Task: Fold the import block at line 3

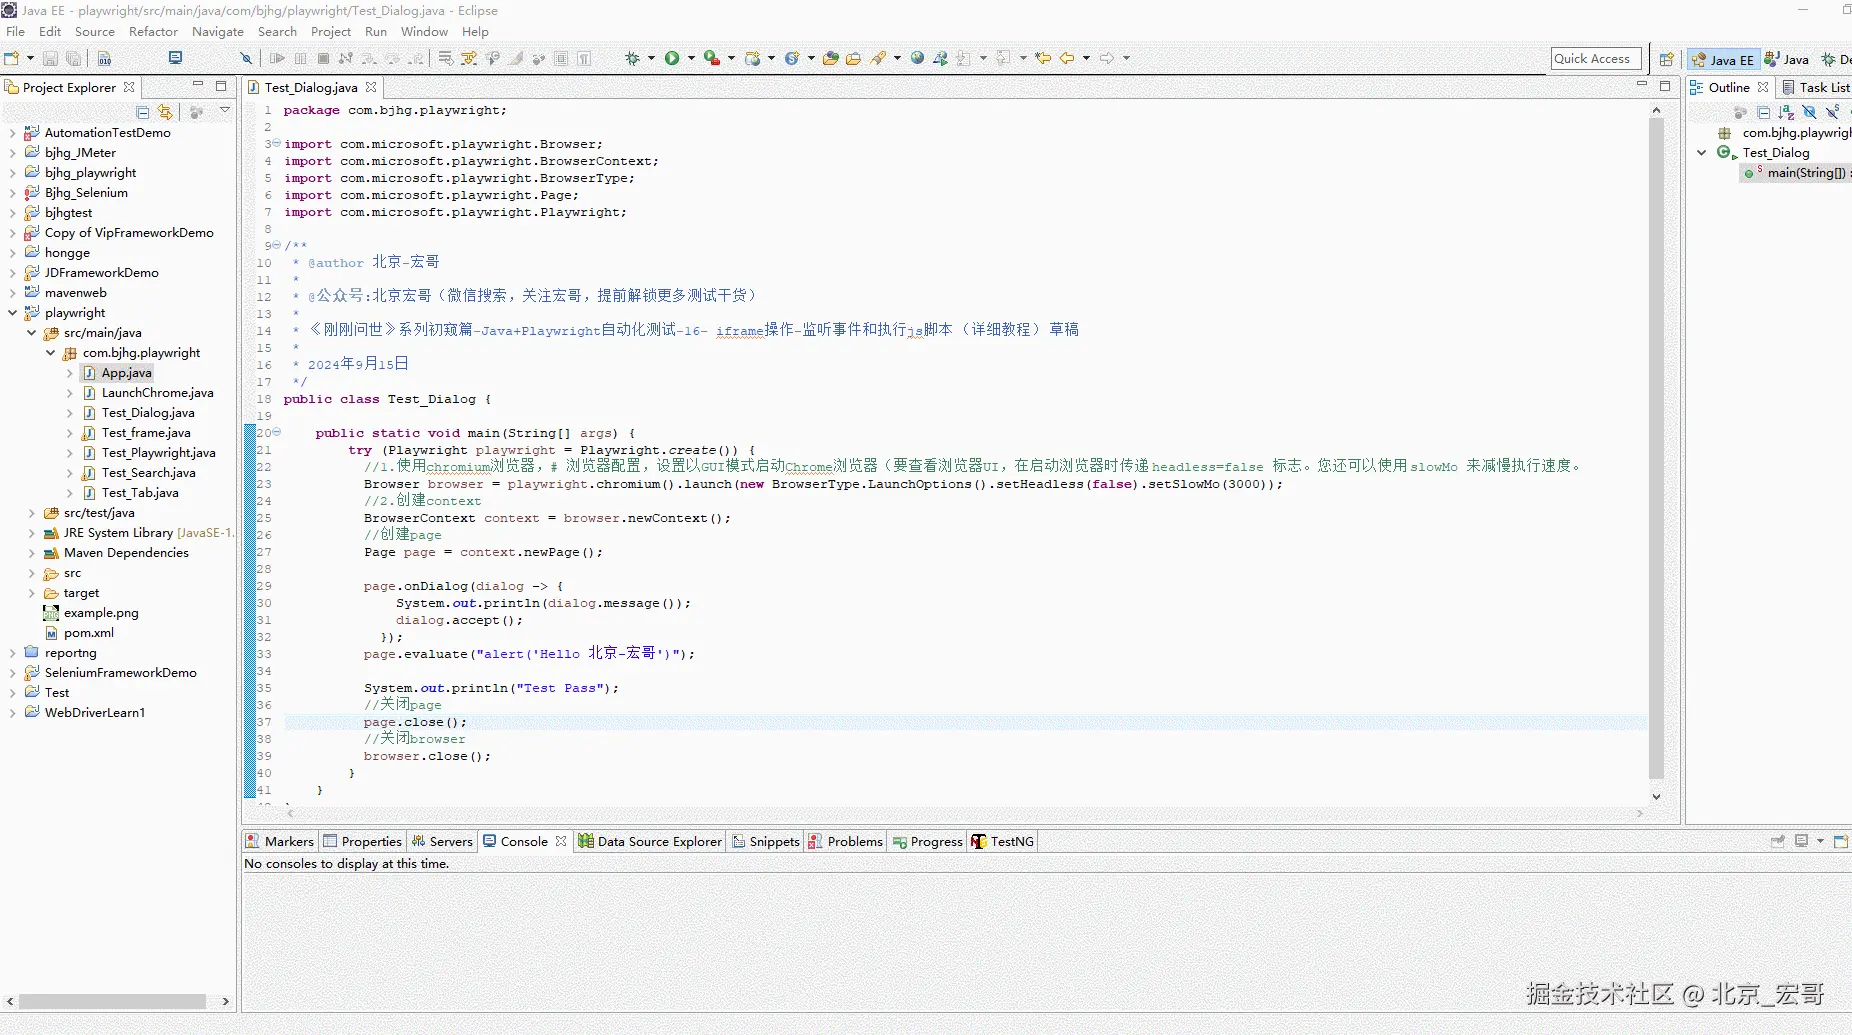Action: pos(277,143)
